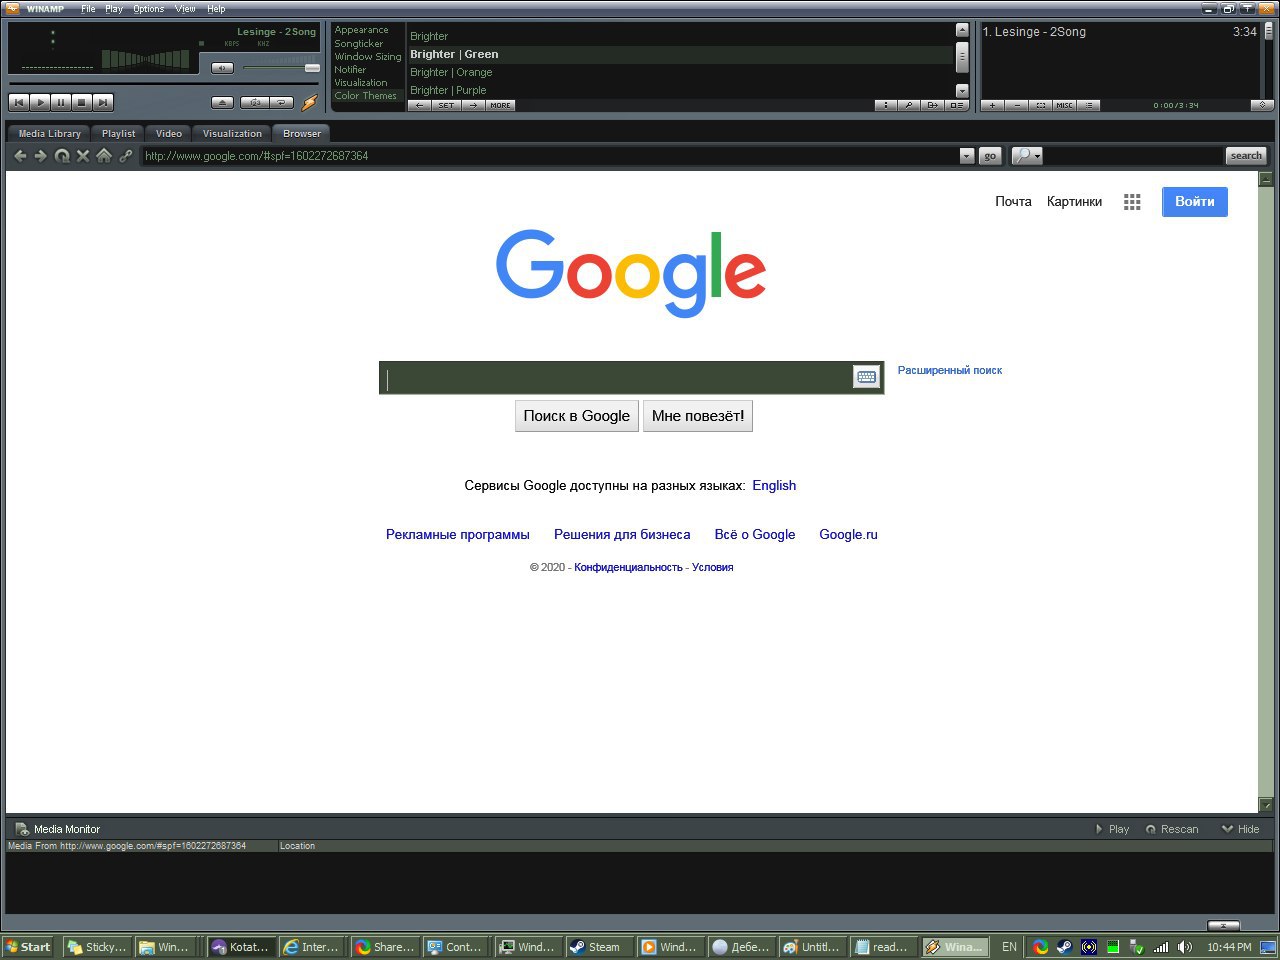
Task: Open the Картинки link
Action: 1074,201
